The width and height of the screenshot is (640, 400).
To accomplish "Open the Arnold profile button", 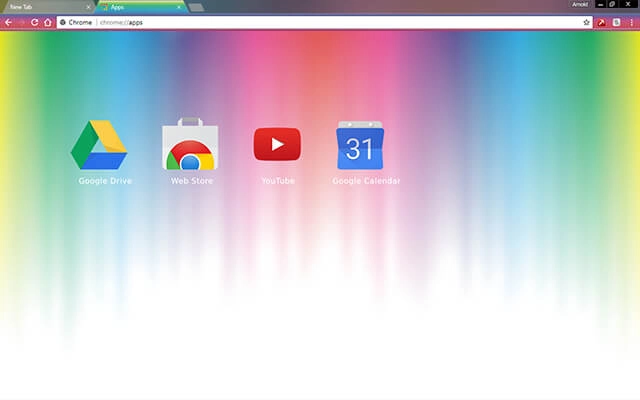I will click(x=580, y=4).
